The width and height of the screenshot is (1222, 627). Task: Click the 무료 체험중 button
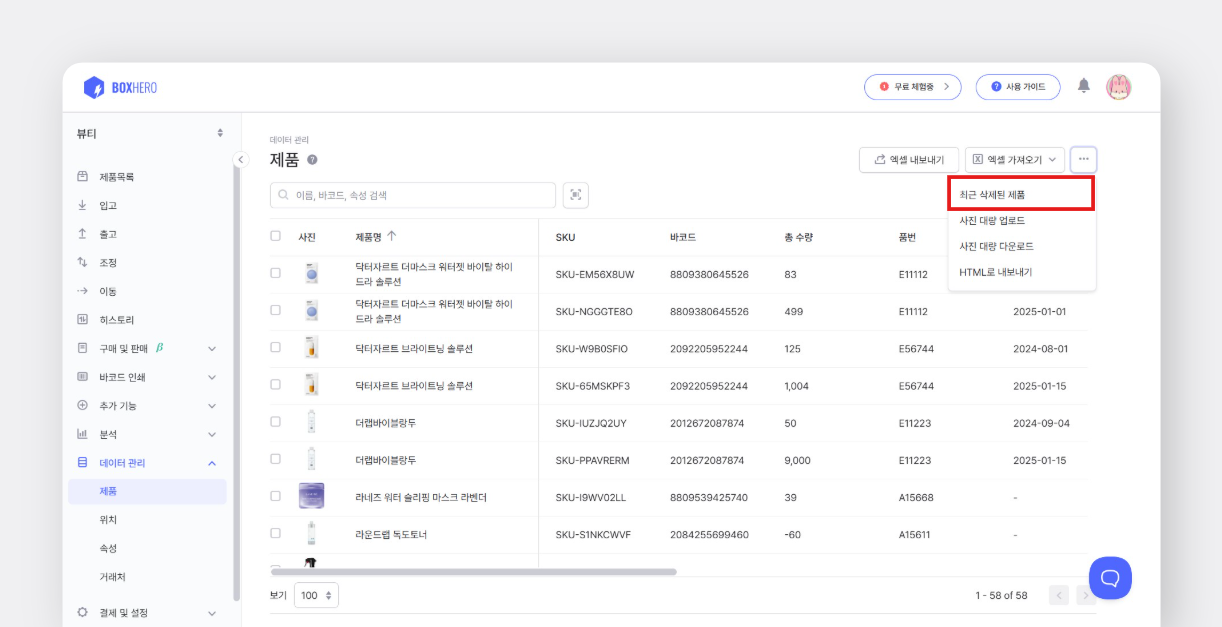913,87
